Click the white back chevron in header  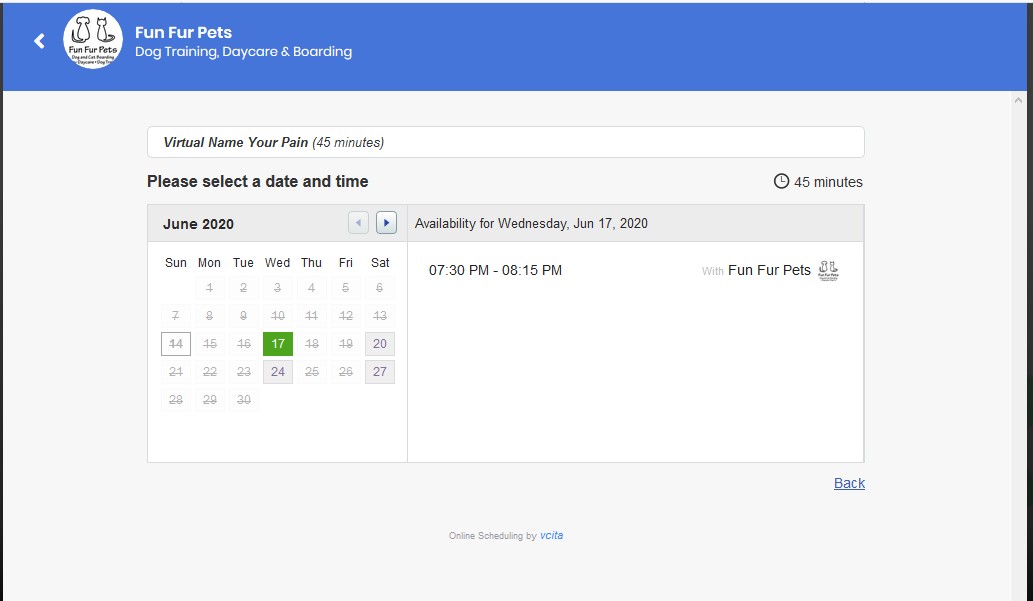click(40, 41)
